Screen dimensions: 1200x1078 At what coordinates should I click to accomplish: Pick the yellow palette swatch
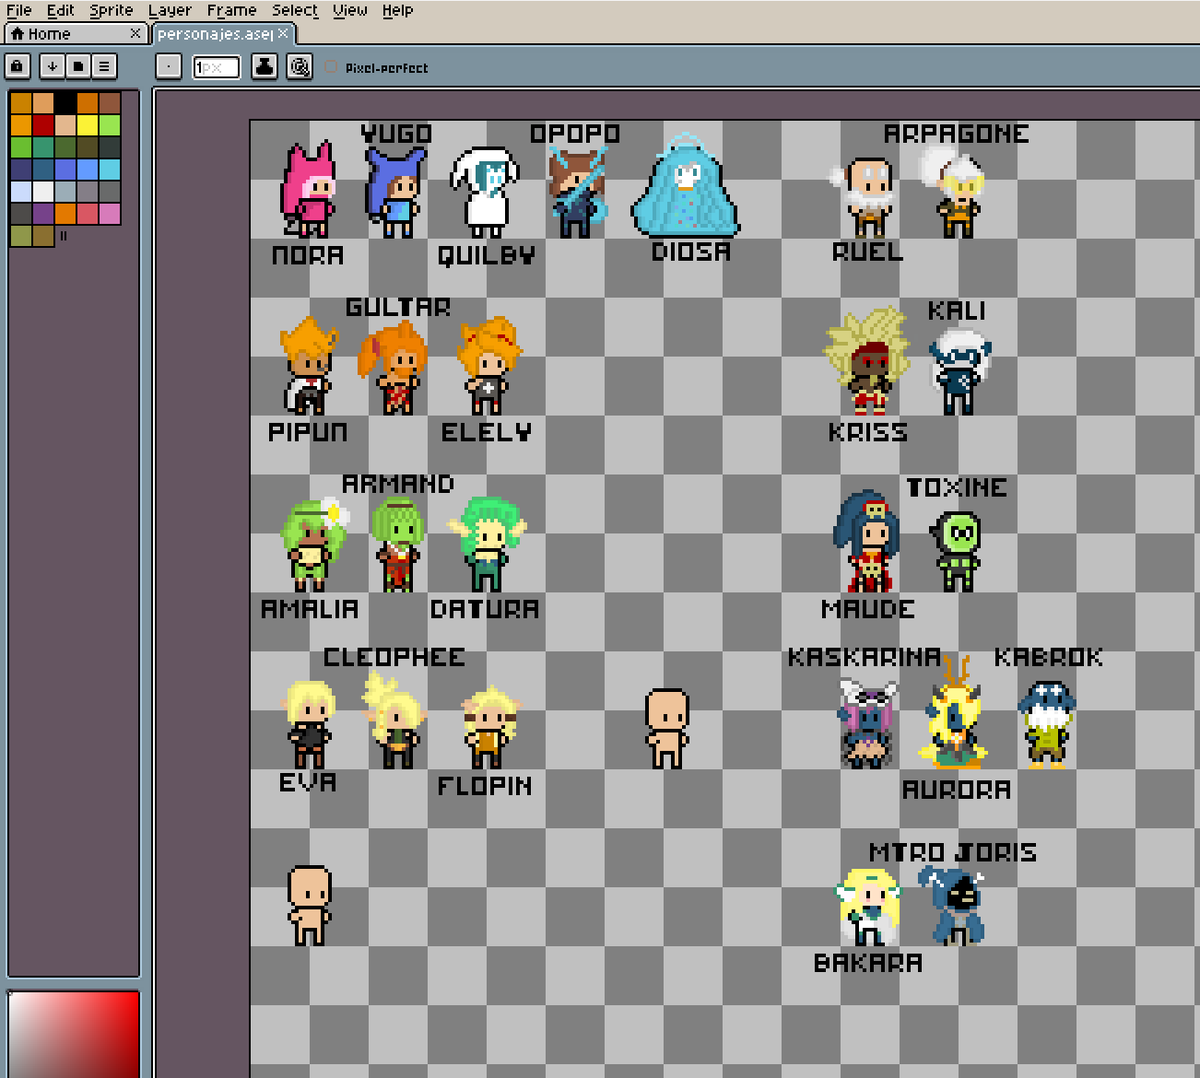pos(87,125)
